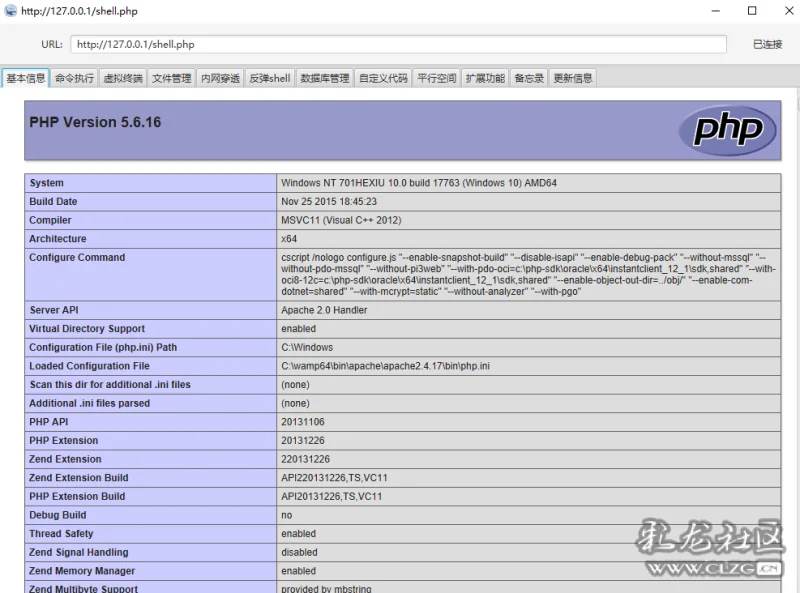The height and width of the screenshot is (593, 800).
Task: Click the application icon in the title bar
Action: click(10, 11)
